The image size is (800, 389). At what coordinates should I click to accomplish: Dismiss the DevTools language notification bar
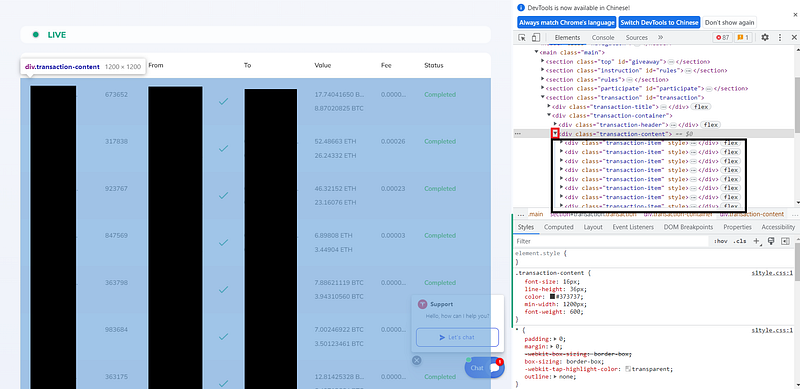[795, 15]
